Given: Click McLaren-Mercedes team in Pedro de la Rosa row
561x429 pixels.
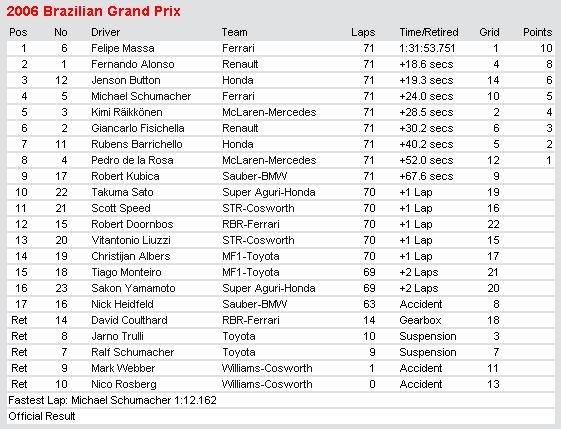Looking at the screenshot, I should click(x=269, y=160).
